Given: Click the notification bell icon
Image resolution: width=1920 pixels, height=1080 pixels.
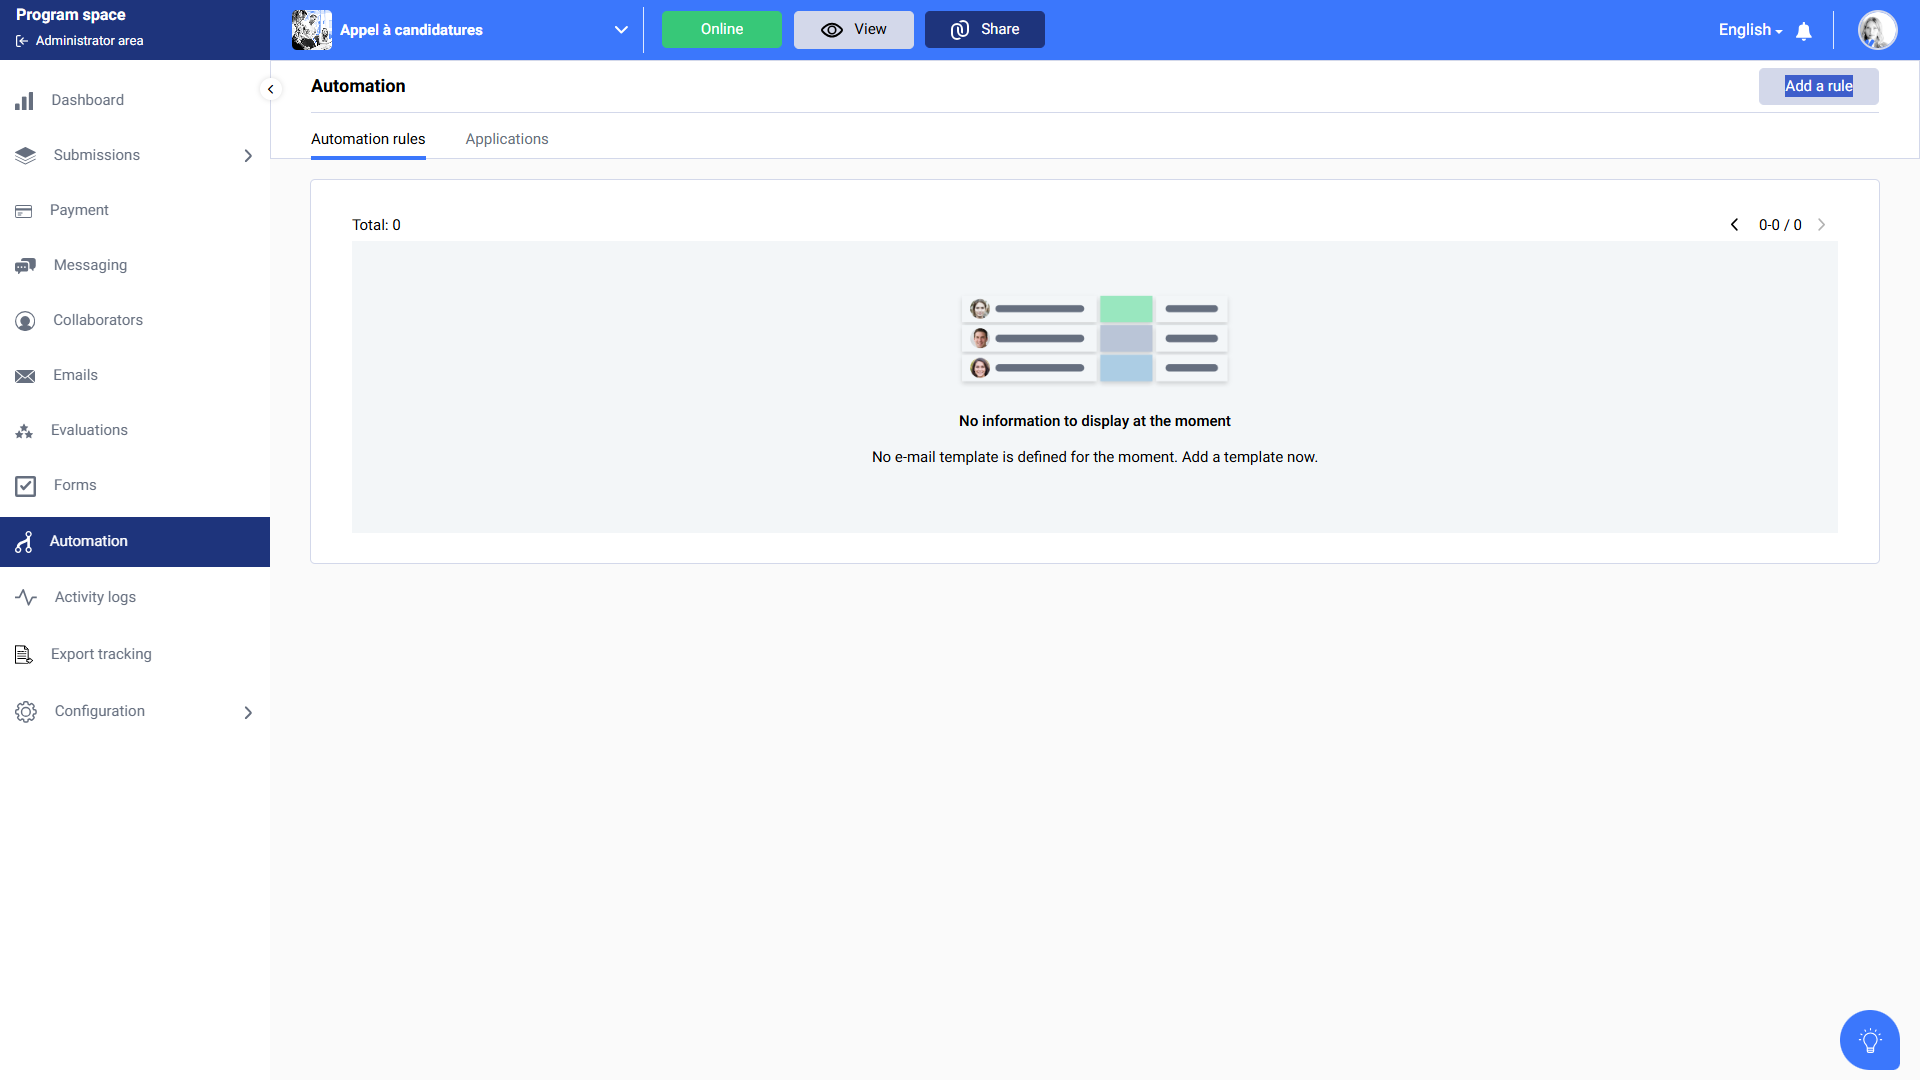Looking at the screenshot, I should point(1804,31).
